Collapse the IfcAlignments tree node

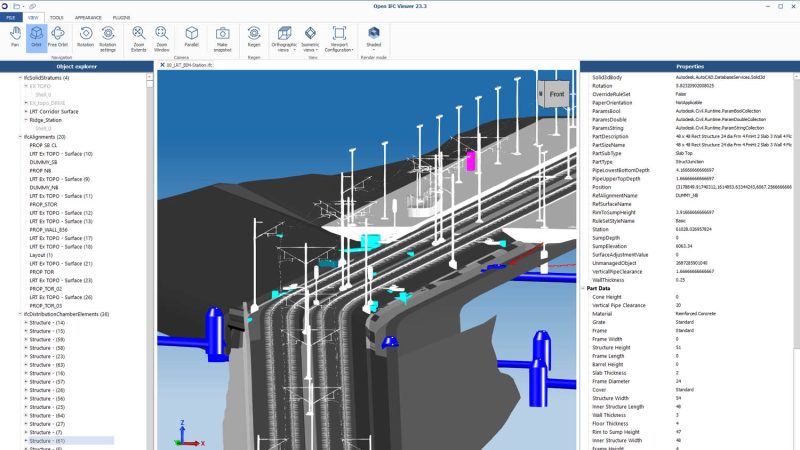(20, 137)
